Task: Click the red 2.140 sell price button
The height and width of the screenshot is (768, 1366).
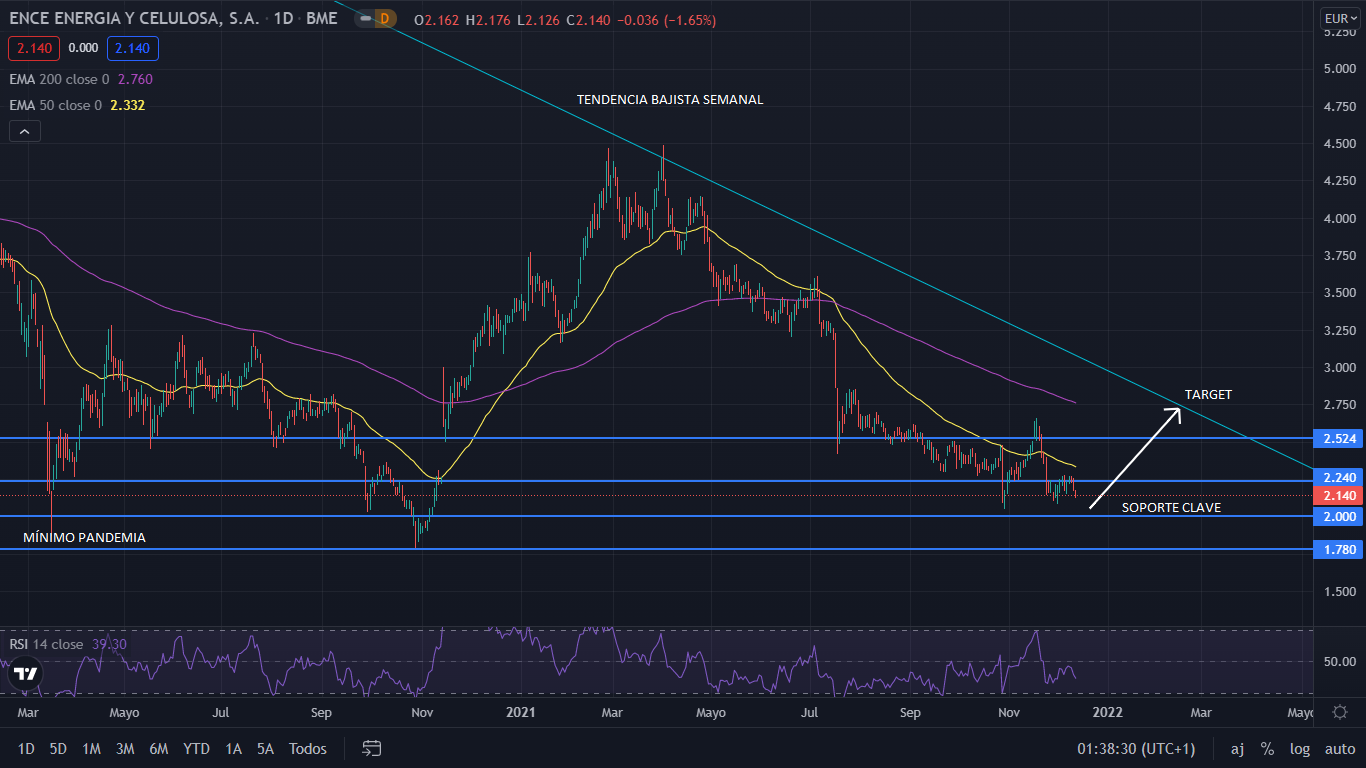Action: [x=34, y=48]
